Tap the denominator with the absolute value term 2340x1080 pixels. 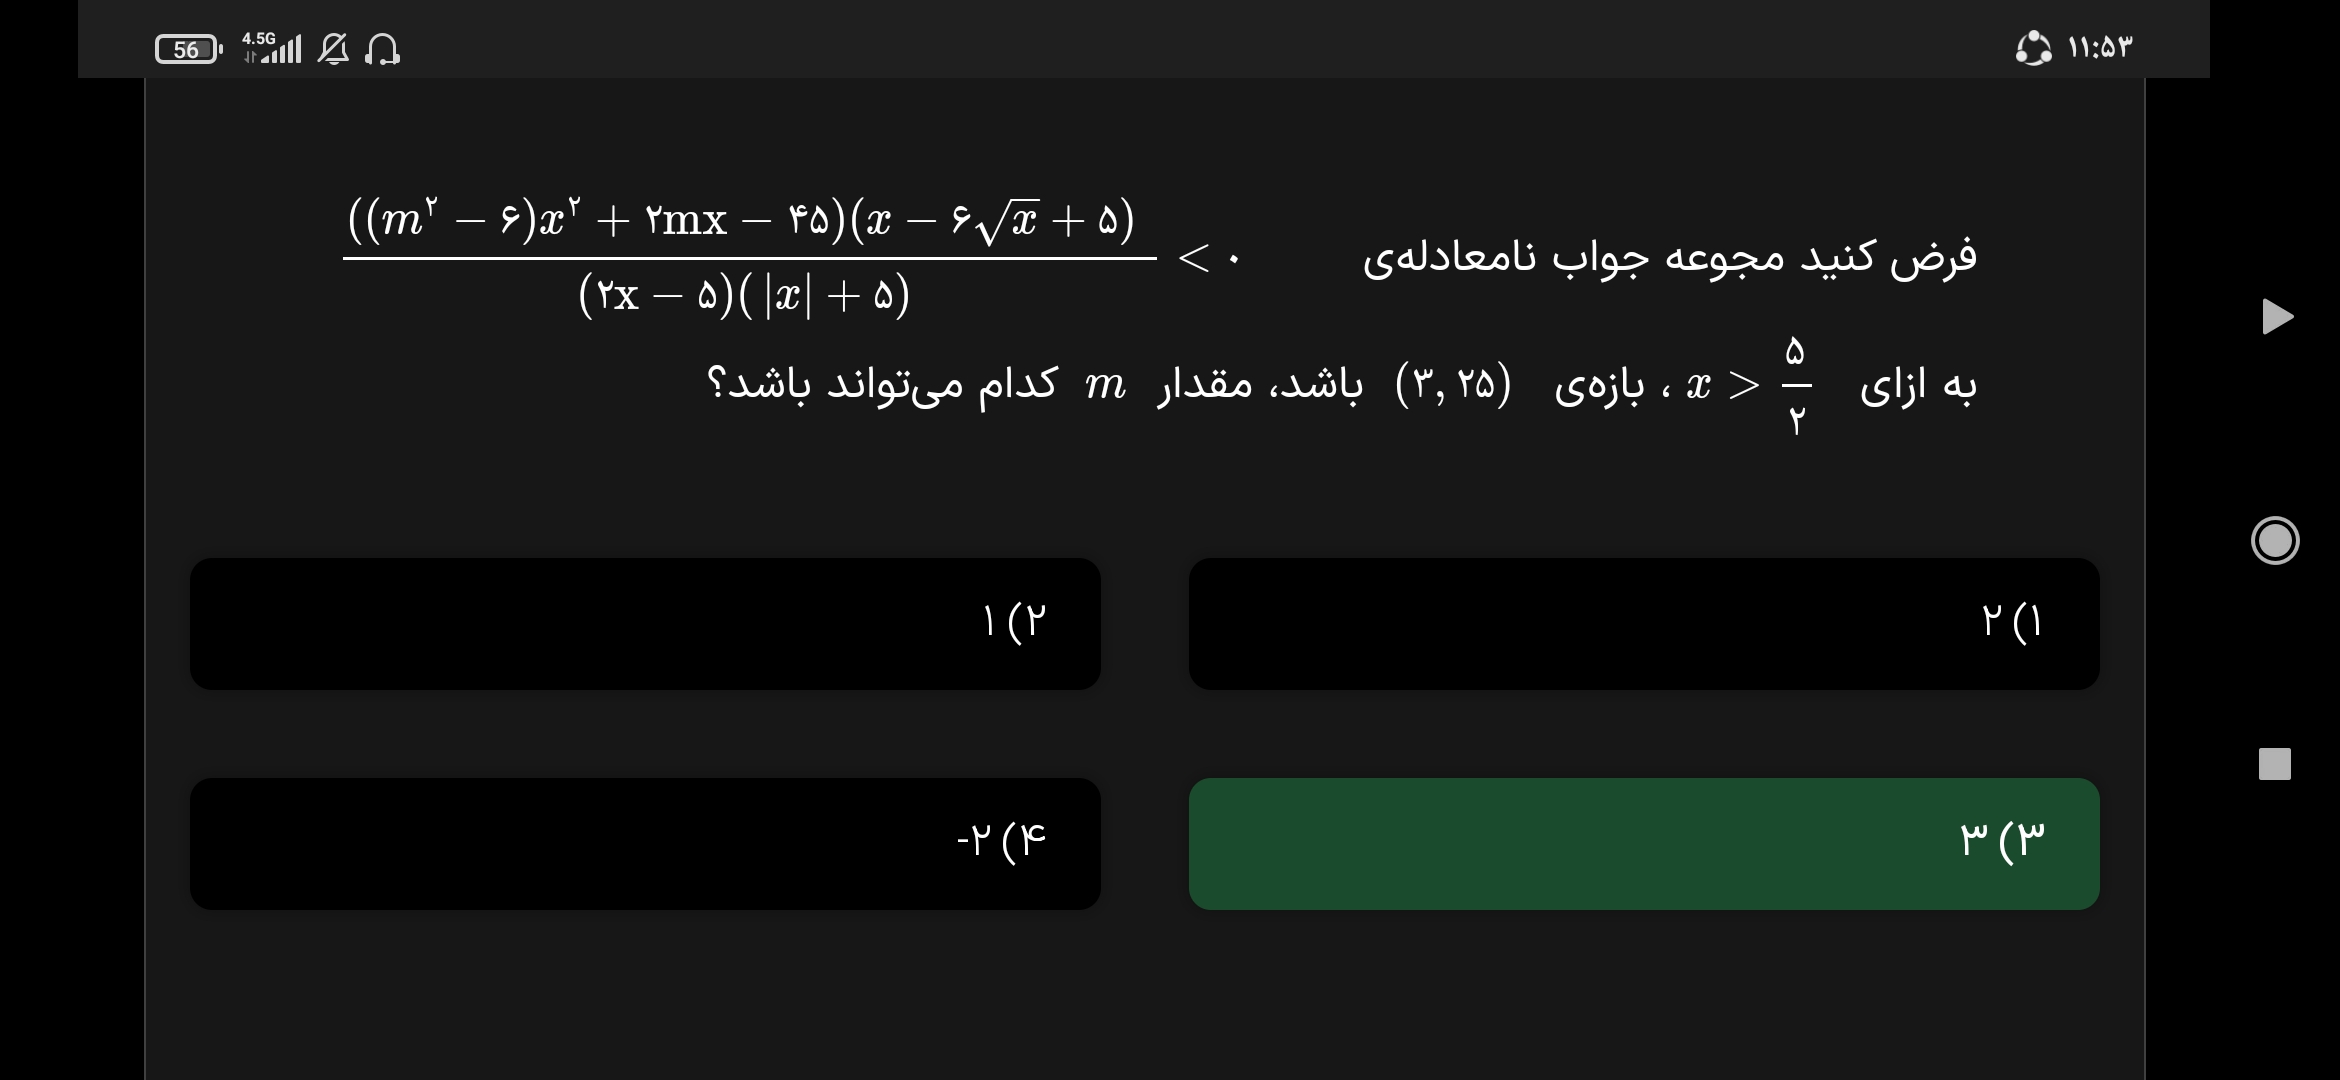click(x=744, y=296)
